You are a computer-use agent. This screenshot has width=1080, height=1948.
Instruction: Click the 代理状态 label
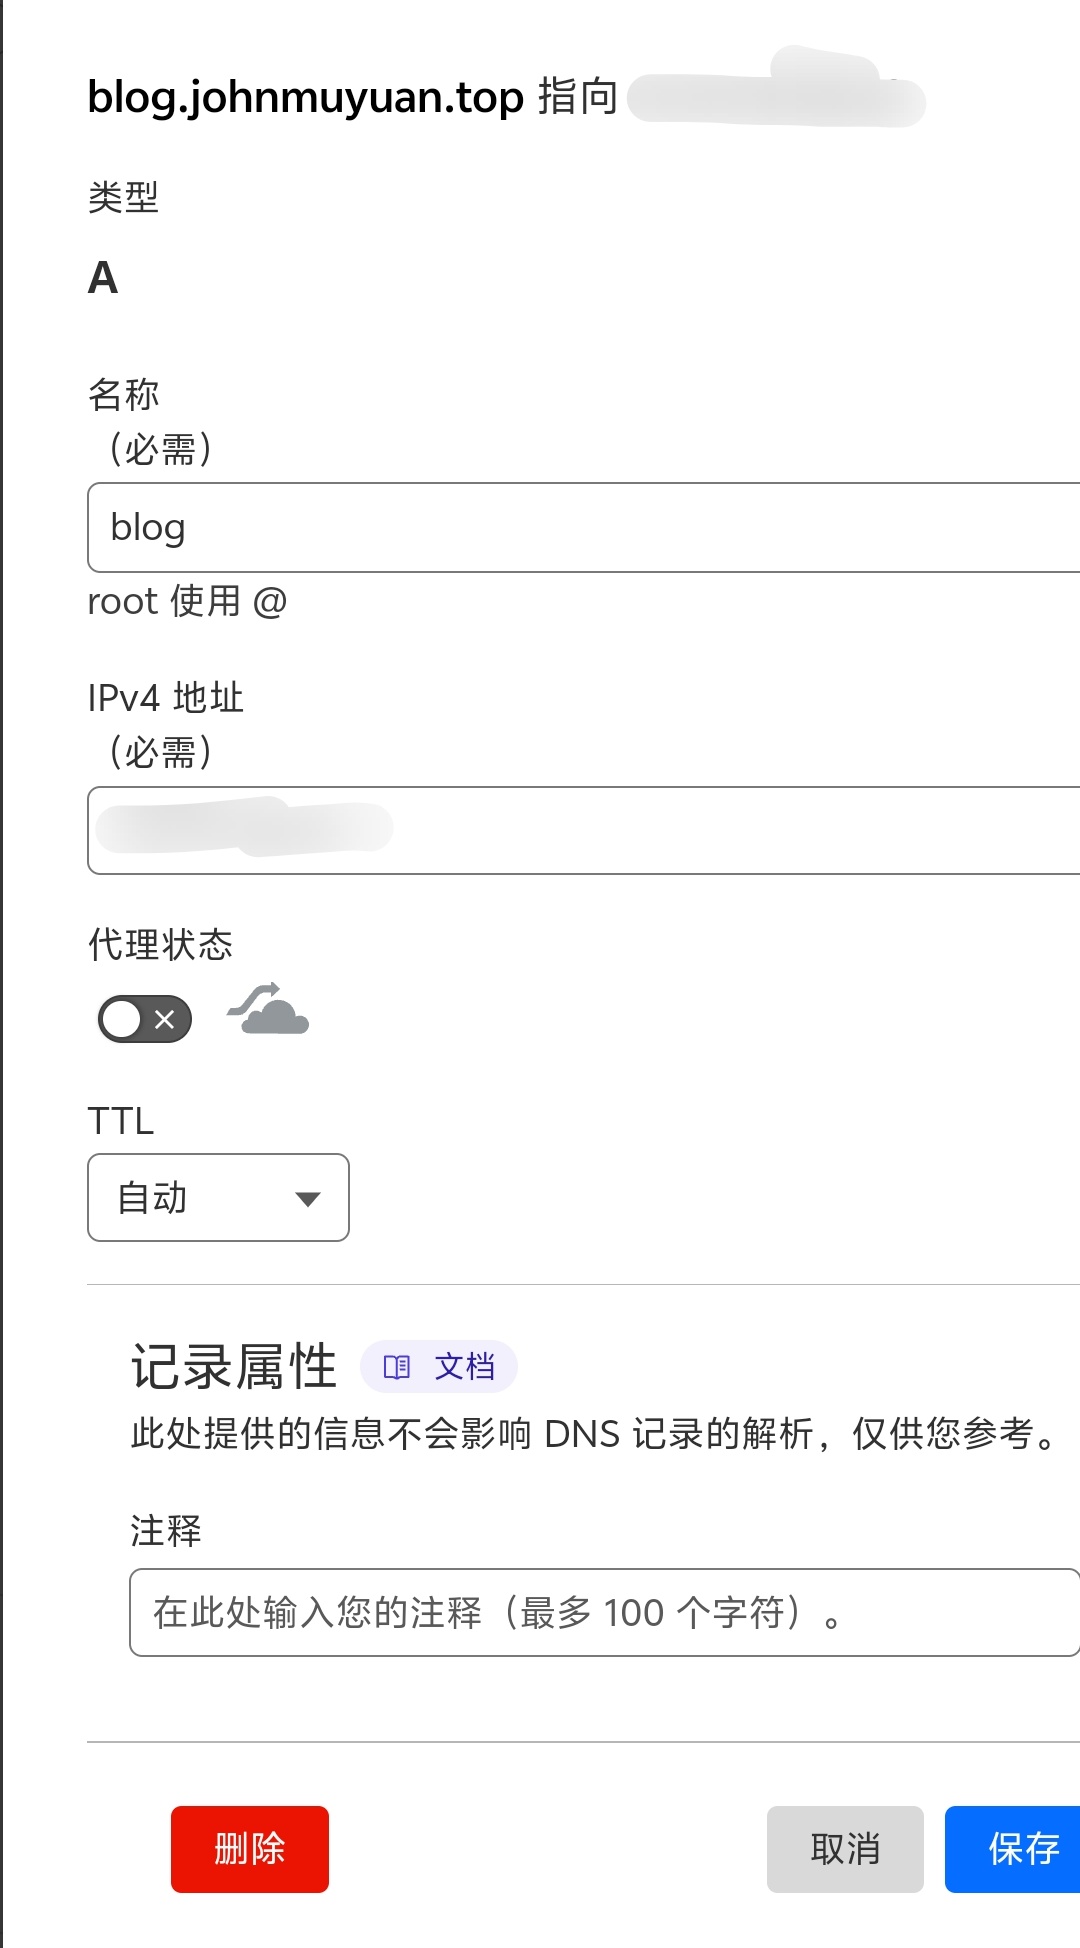[x=160, y=945]
